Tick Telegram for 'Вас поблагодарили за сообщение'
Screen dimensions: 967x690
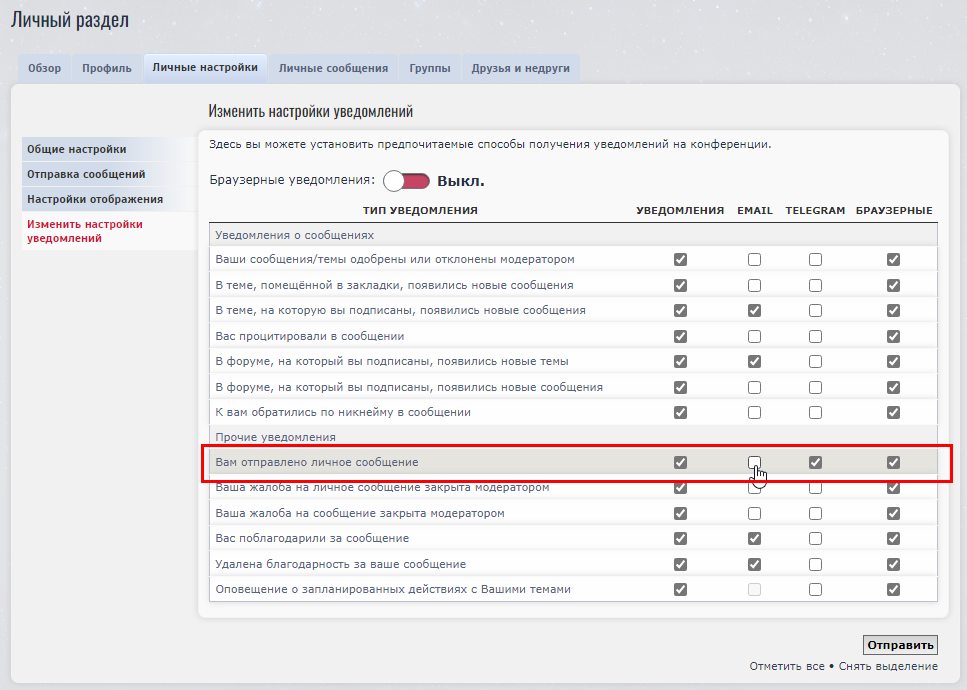(815, 538)
